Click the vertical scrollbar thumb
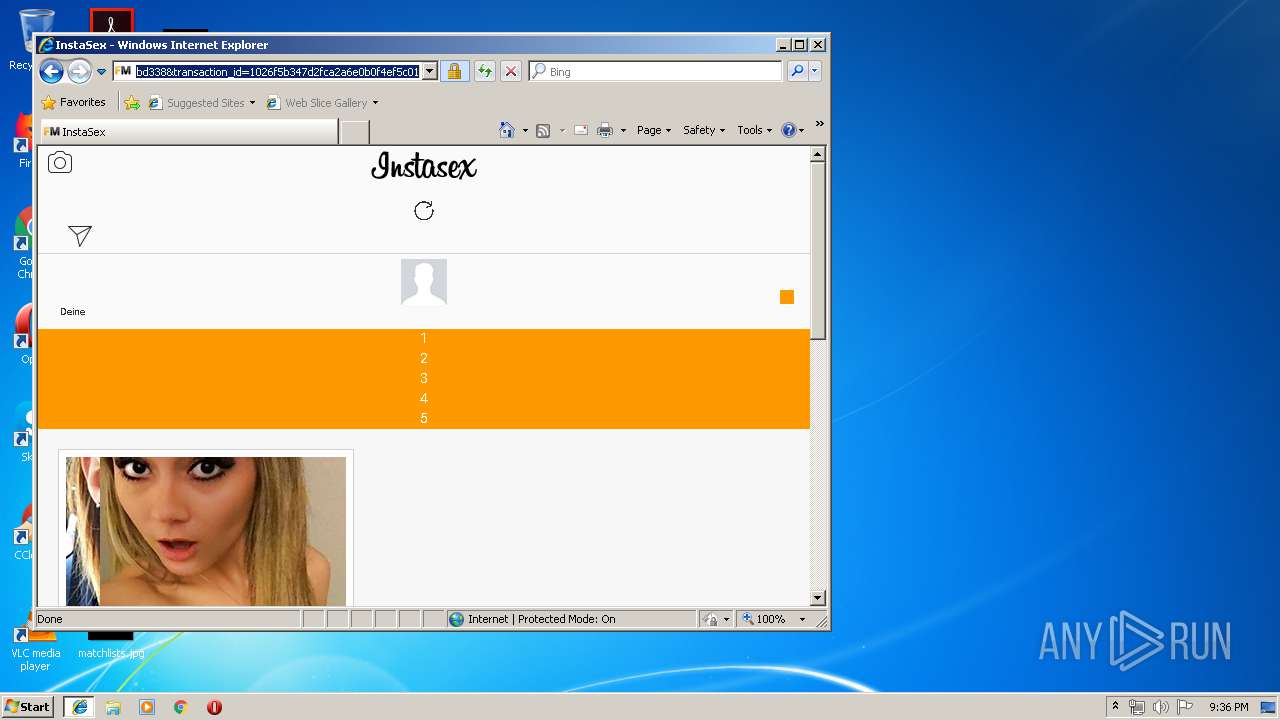Screen dimensions: 1280x720 (x=818, y=250)
